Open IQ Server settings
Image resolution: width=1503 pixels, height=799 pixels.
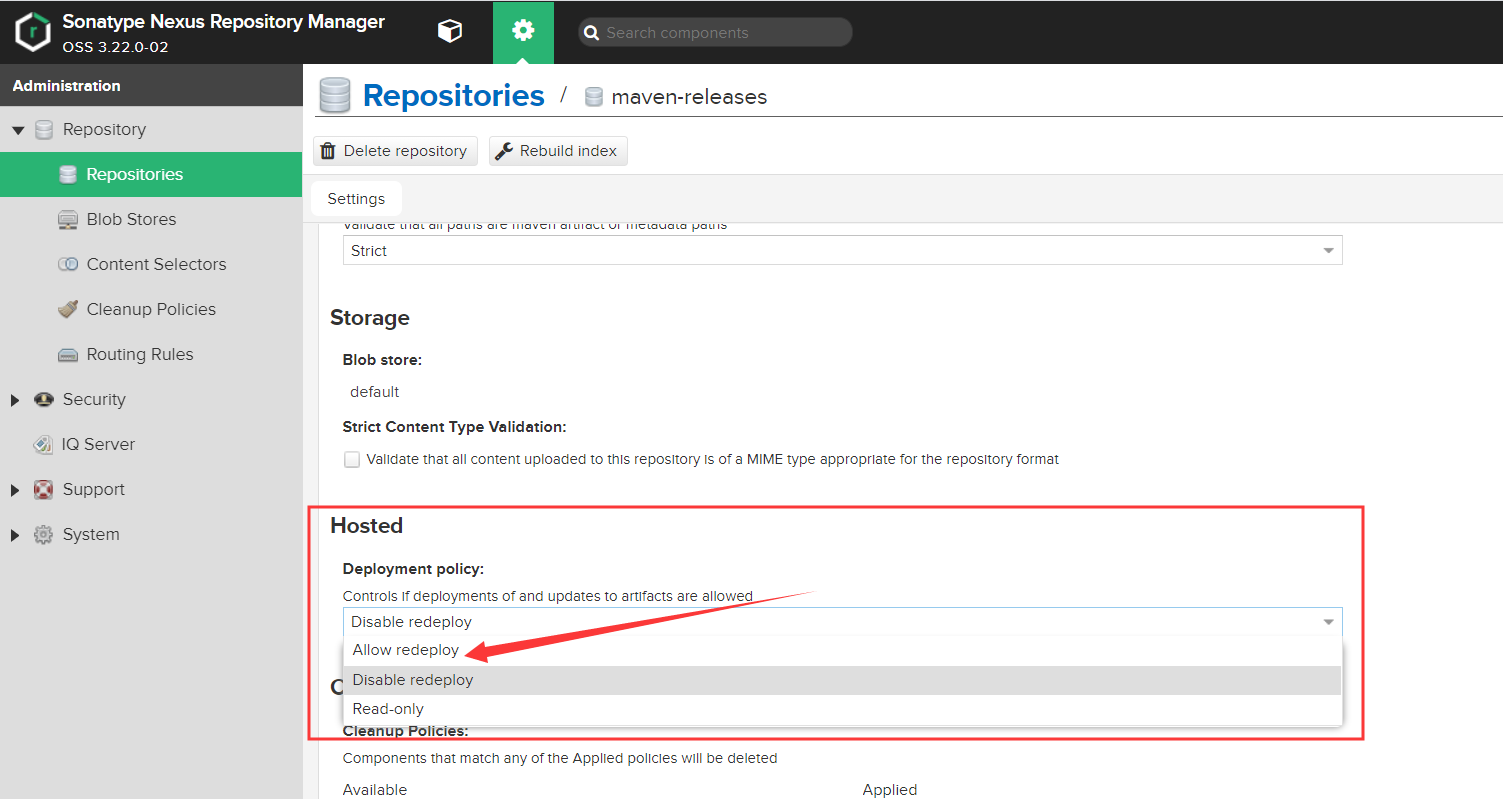(x=95, y=444)
